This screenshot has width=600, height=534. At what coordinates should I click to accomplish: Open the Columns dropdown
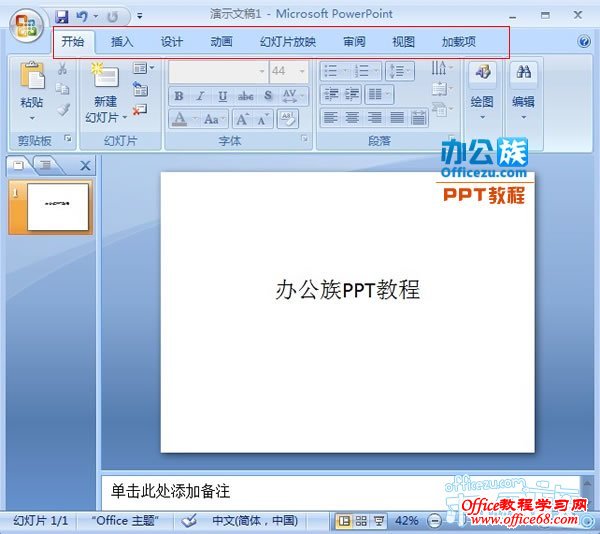pyautogui.click(x=379, y=94)
